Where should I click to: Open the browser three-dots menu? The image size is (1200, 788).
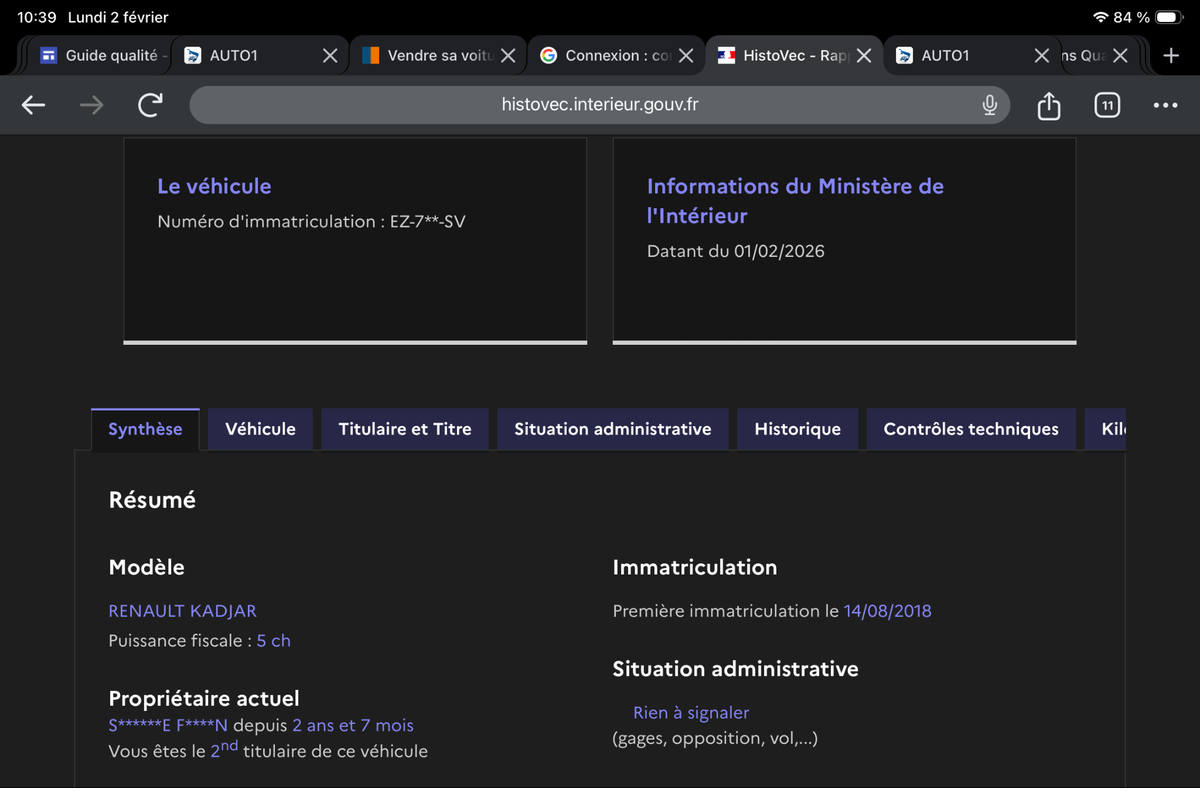point(1165,105)
